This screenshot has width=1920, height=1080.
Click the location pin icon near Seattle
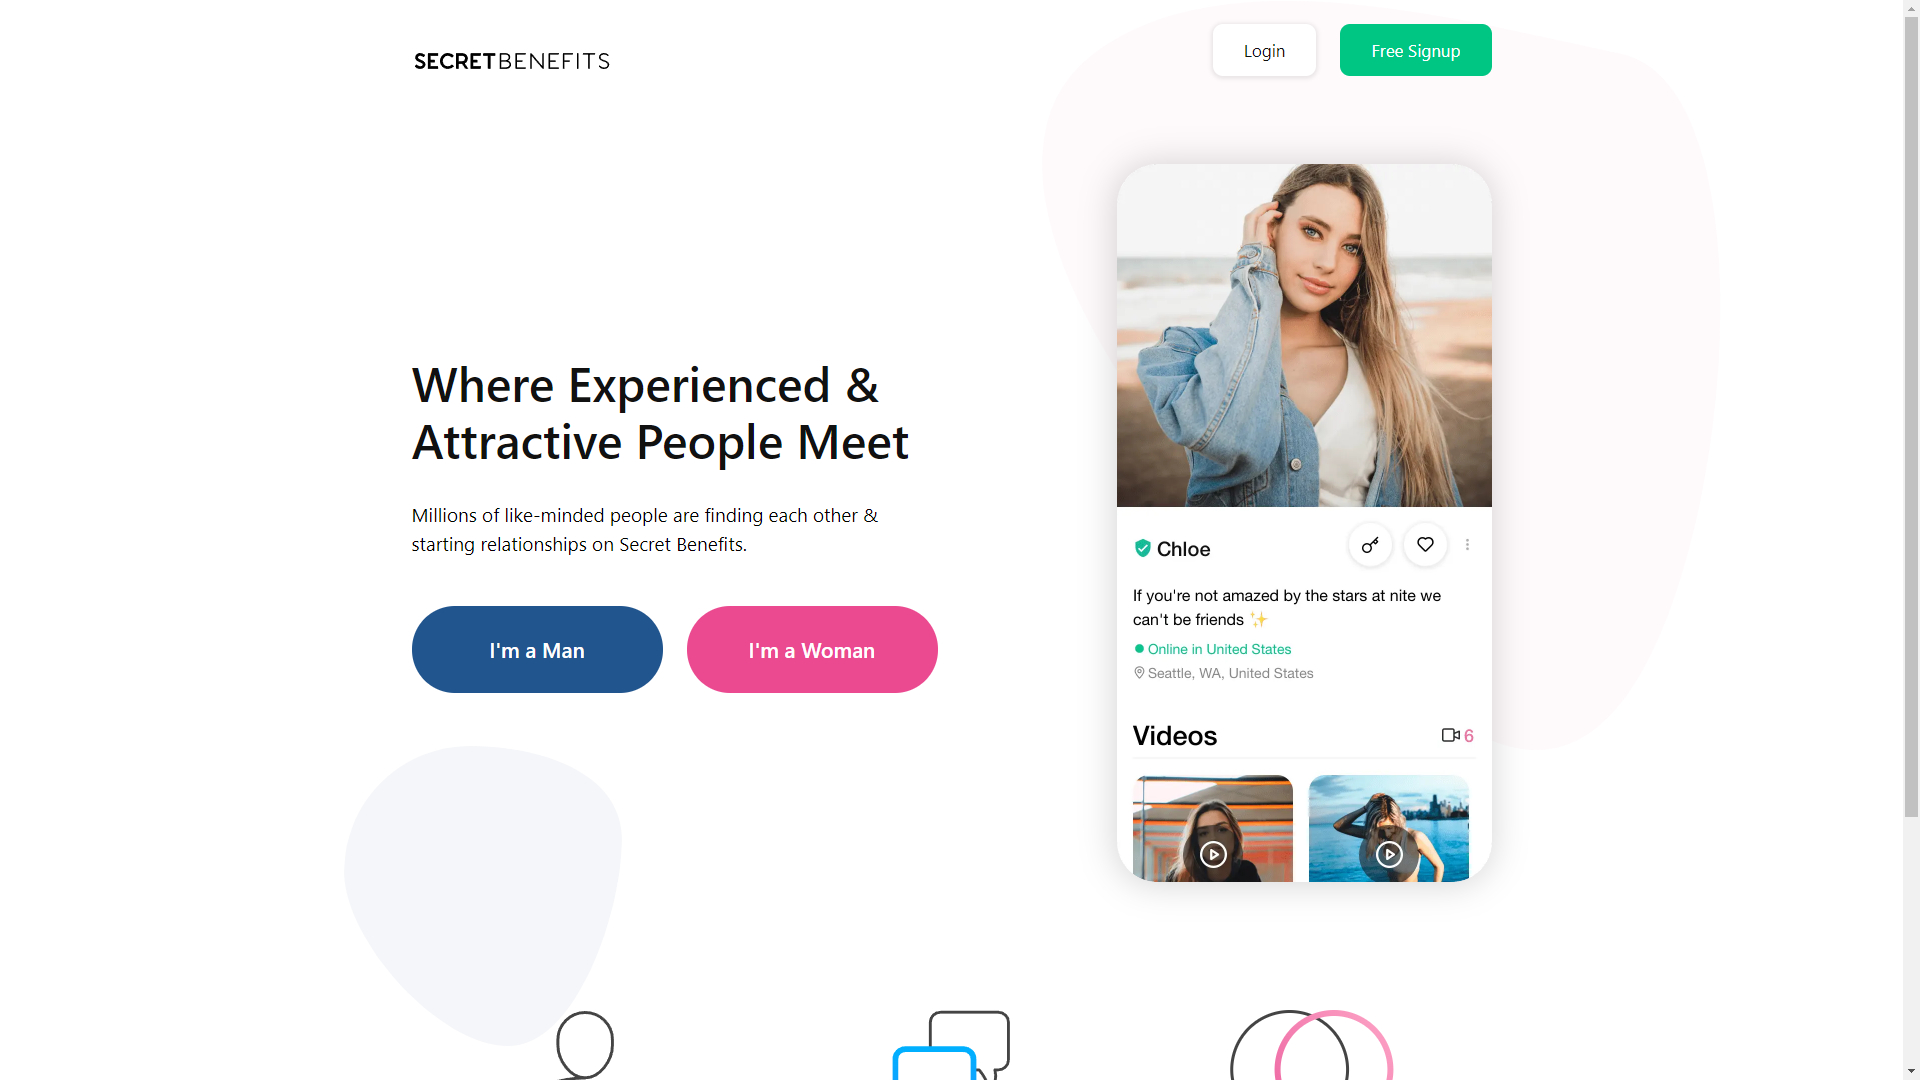(1139, 673)
